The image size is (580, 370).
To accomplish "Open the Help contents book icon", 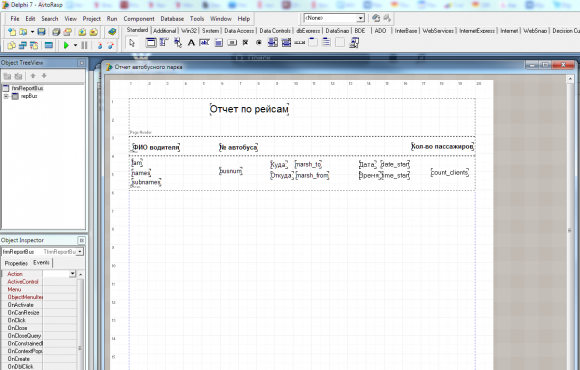I will pyautogui.click(x=112, y=32).
